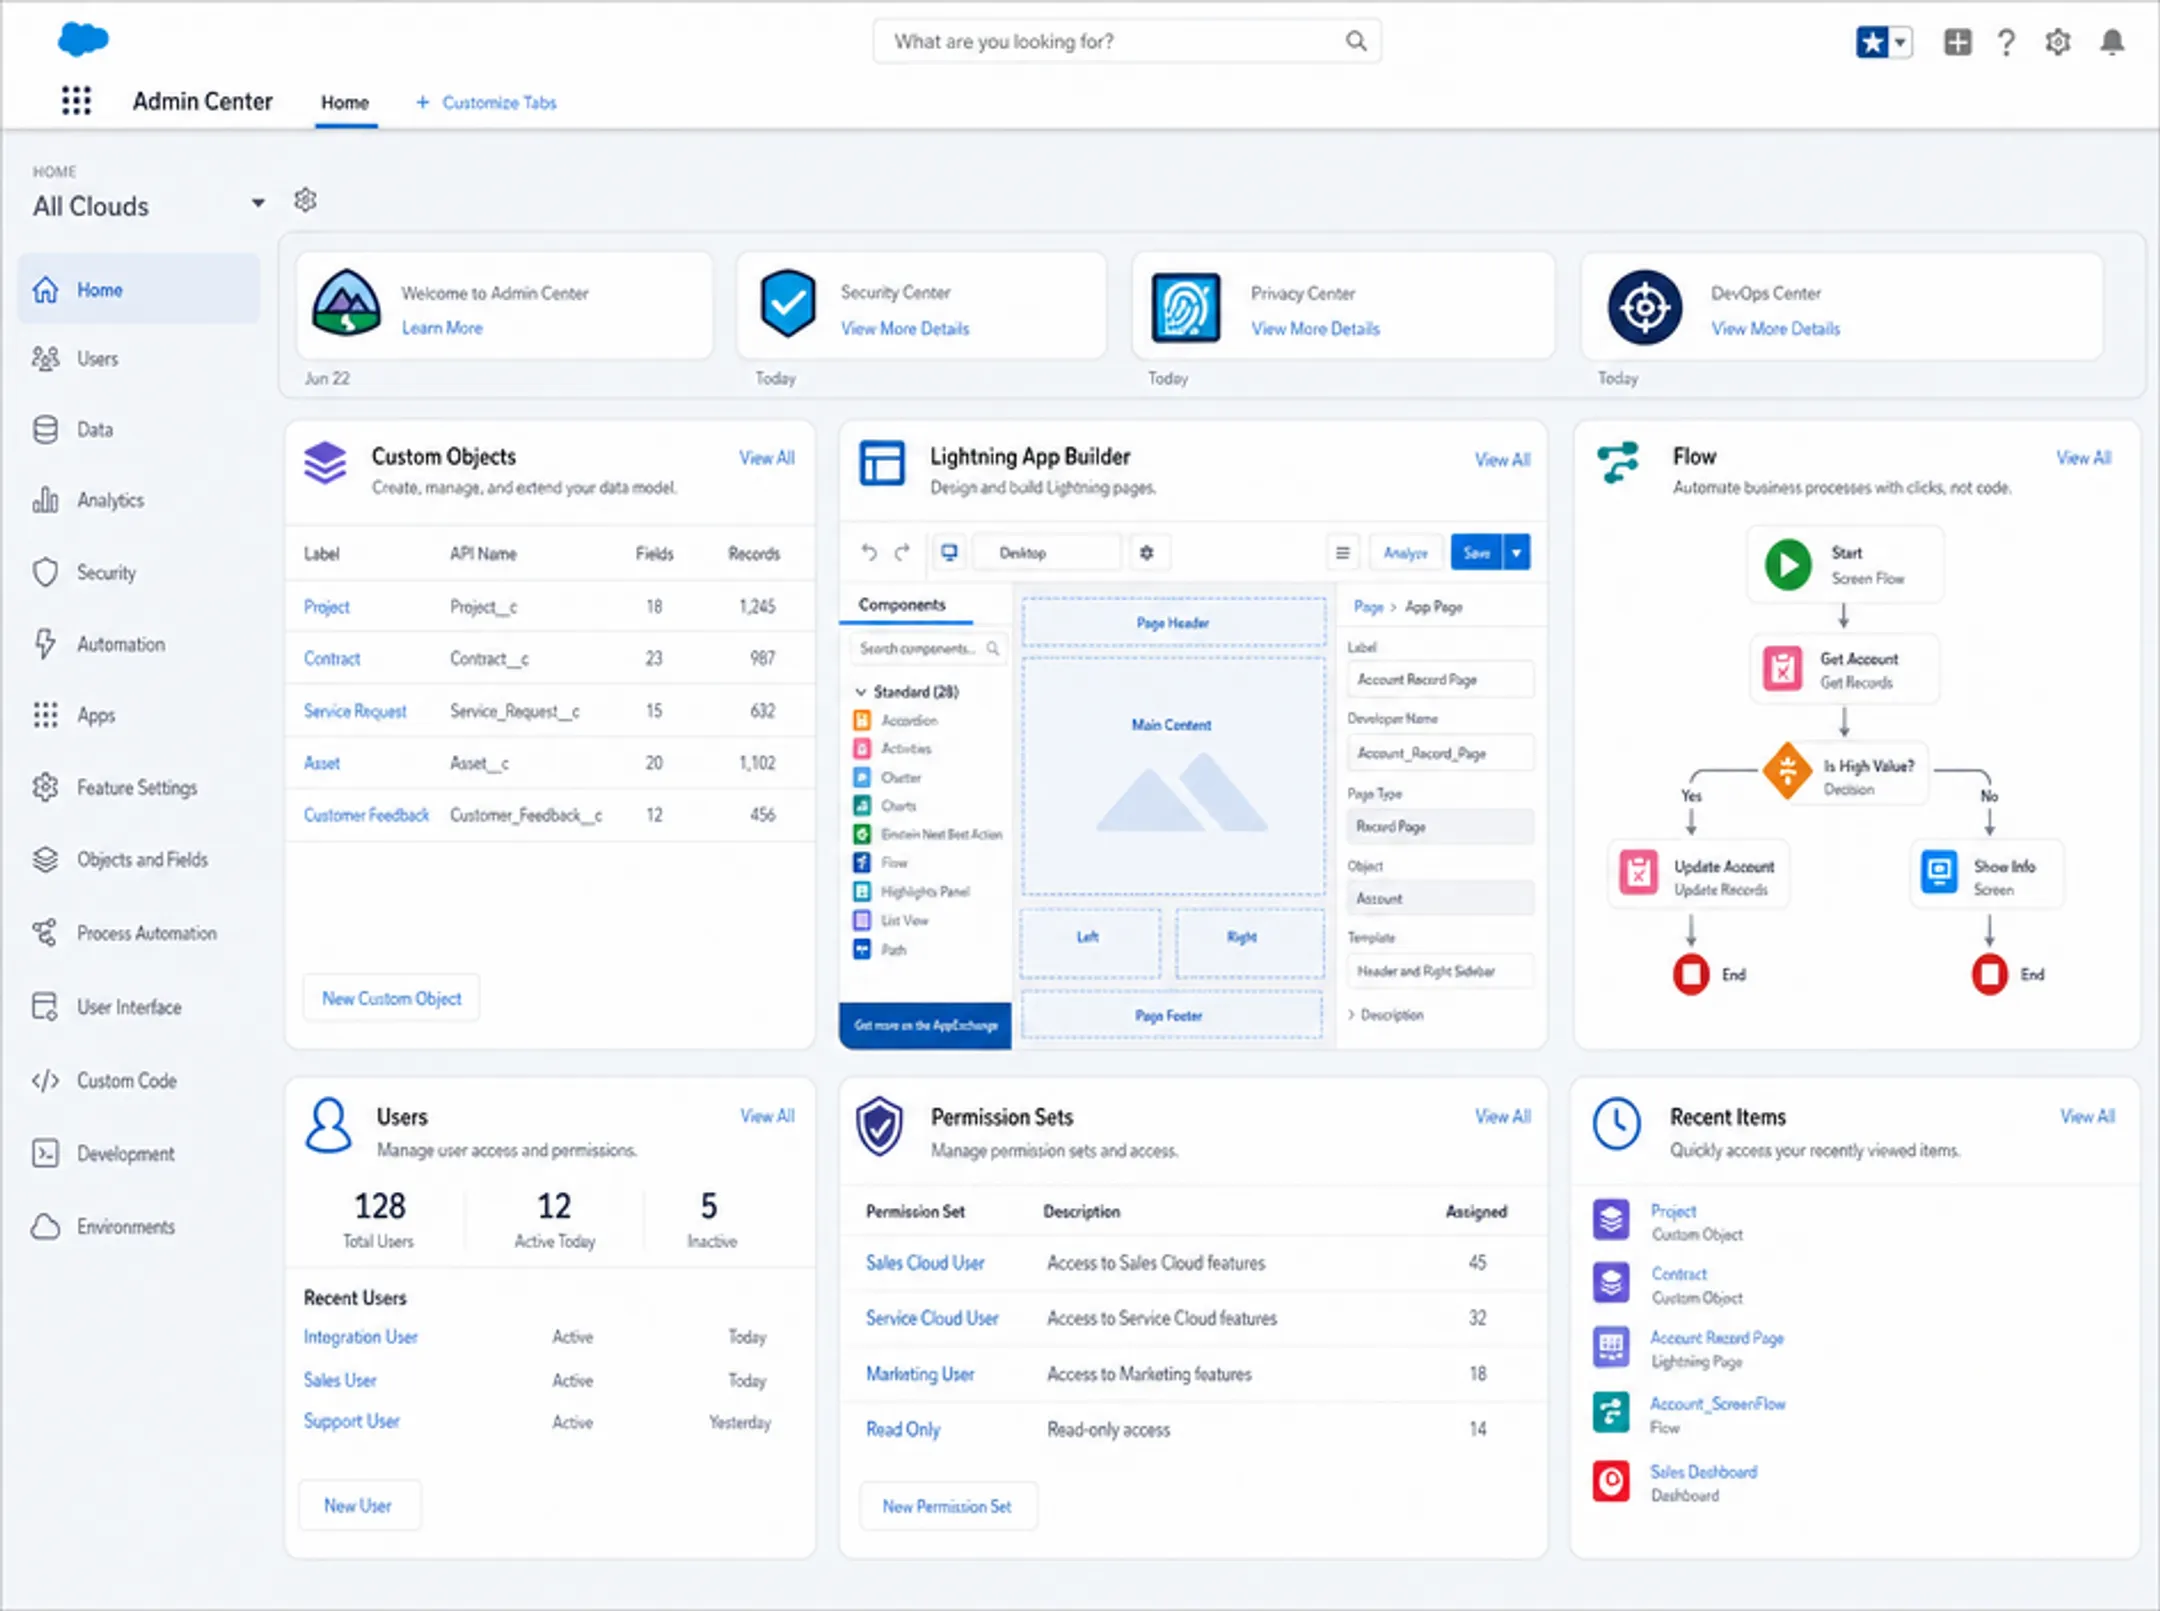This screenshot has height=1611, width=2160.
Task: Click the orange Is High Value decision icon
Action: [x=1788, y=770]
